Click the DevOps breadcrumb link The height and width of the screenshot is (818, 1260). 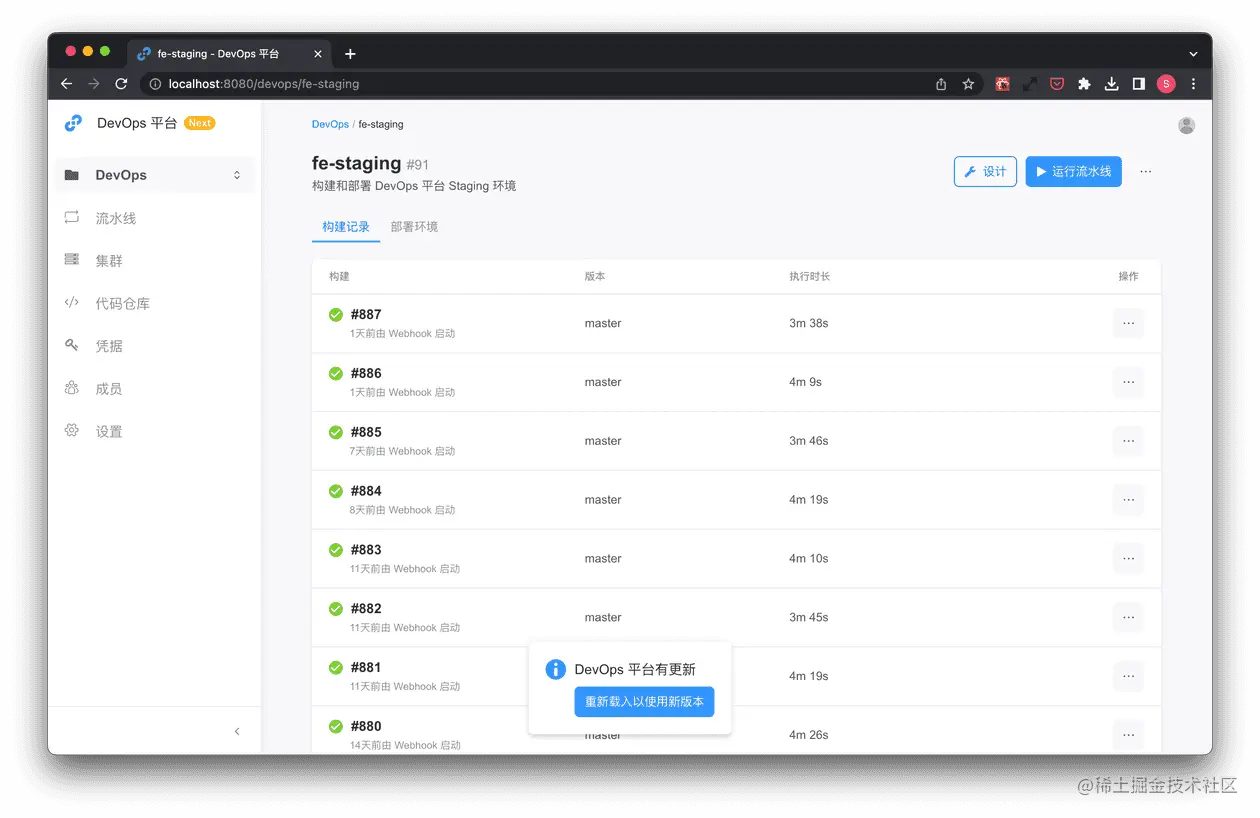[330, 125]
